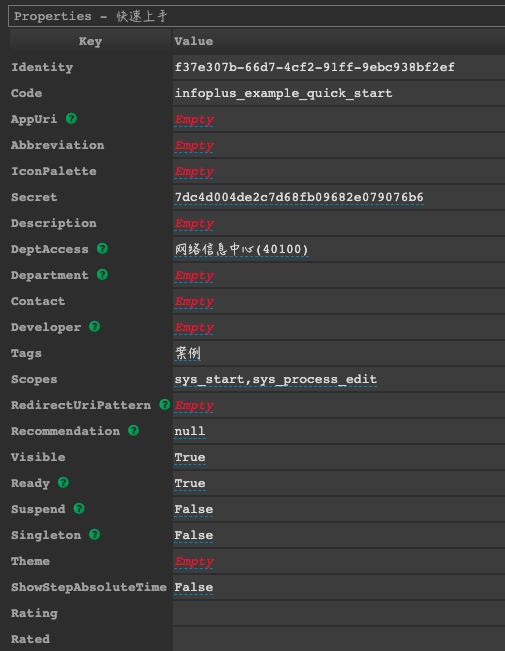Toggle the Visible value True
The width and height of the screenshot is (505, 651).
pyautogui.click(x=190, y=457)
